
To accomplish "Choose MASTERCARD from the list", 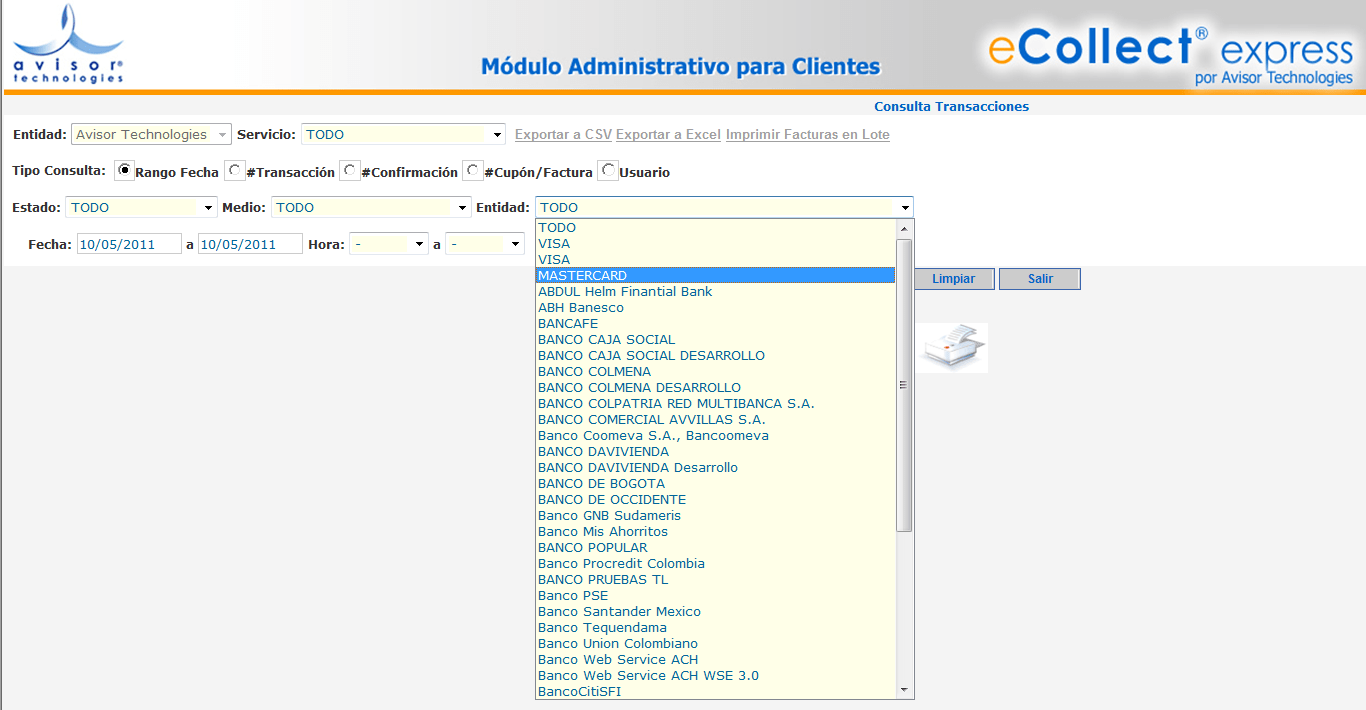I will [716, 275].
